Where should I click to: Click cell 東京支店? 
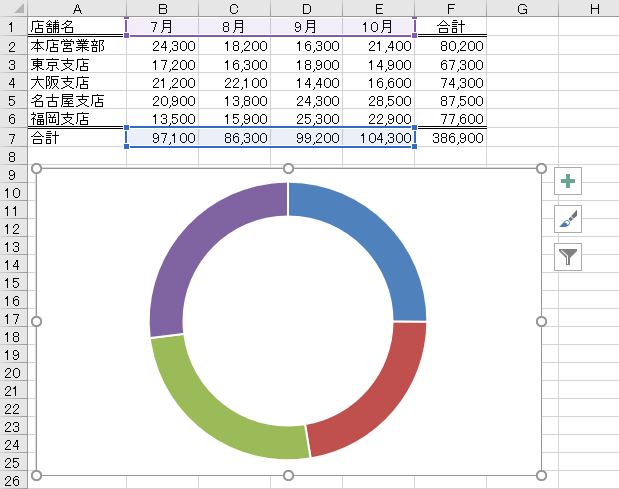[x=77, y=64]
